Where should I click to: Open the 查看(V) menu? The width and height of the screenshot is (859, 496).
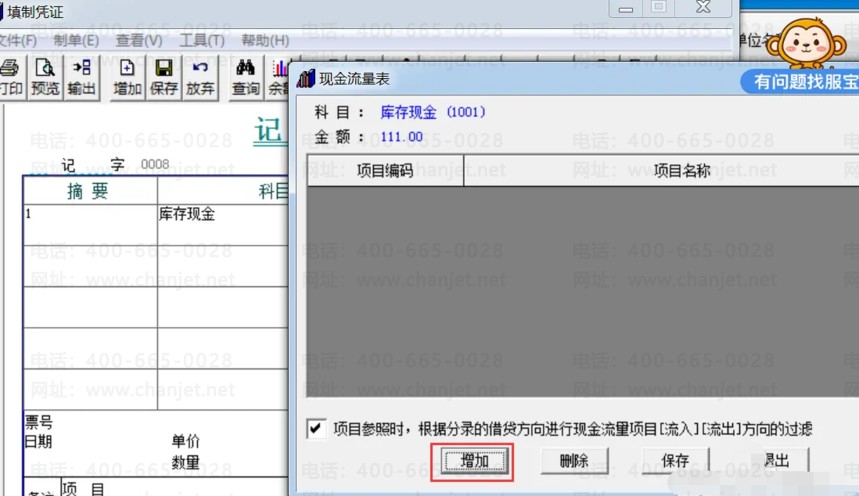(x=139, y=41)
